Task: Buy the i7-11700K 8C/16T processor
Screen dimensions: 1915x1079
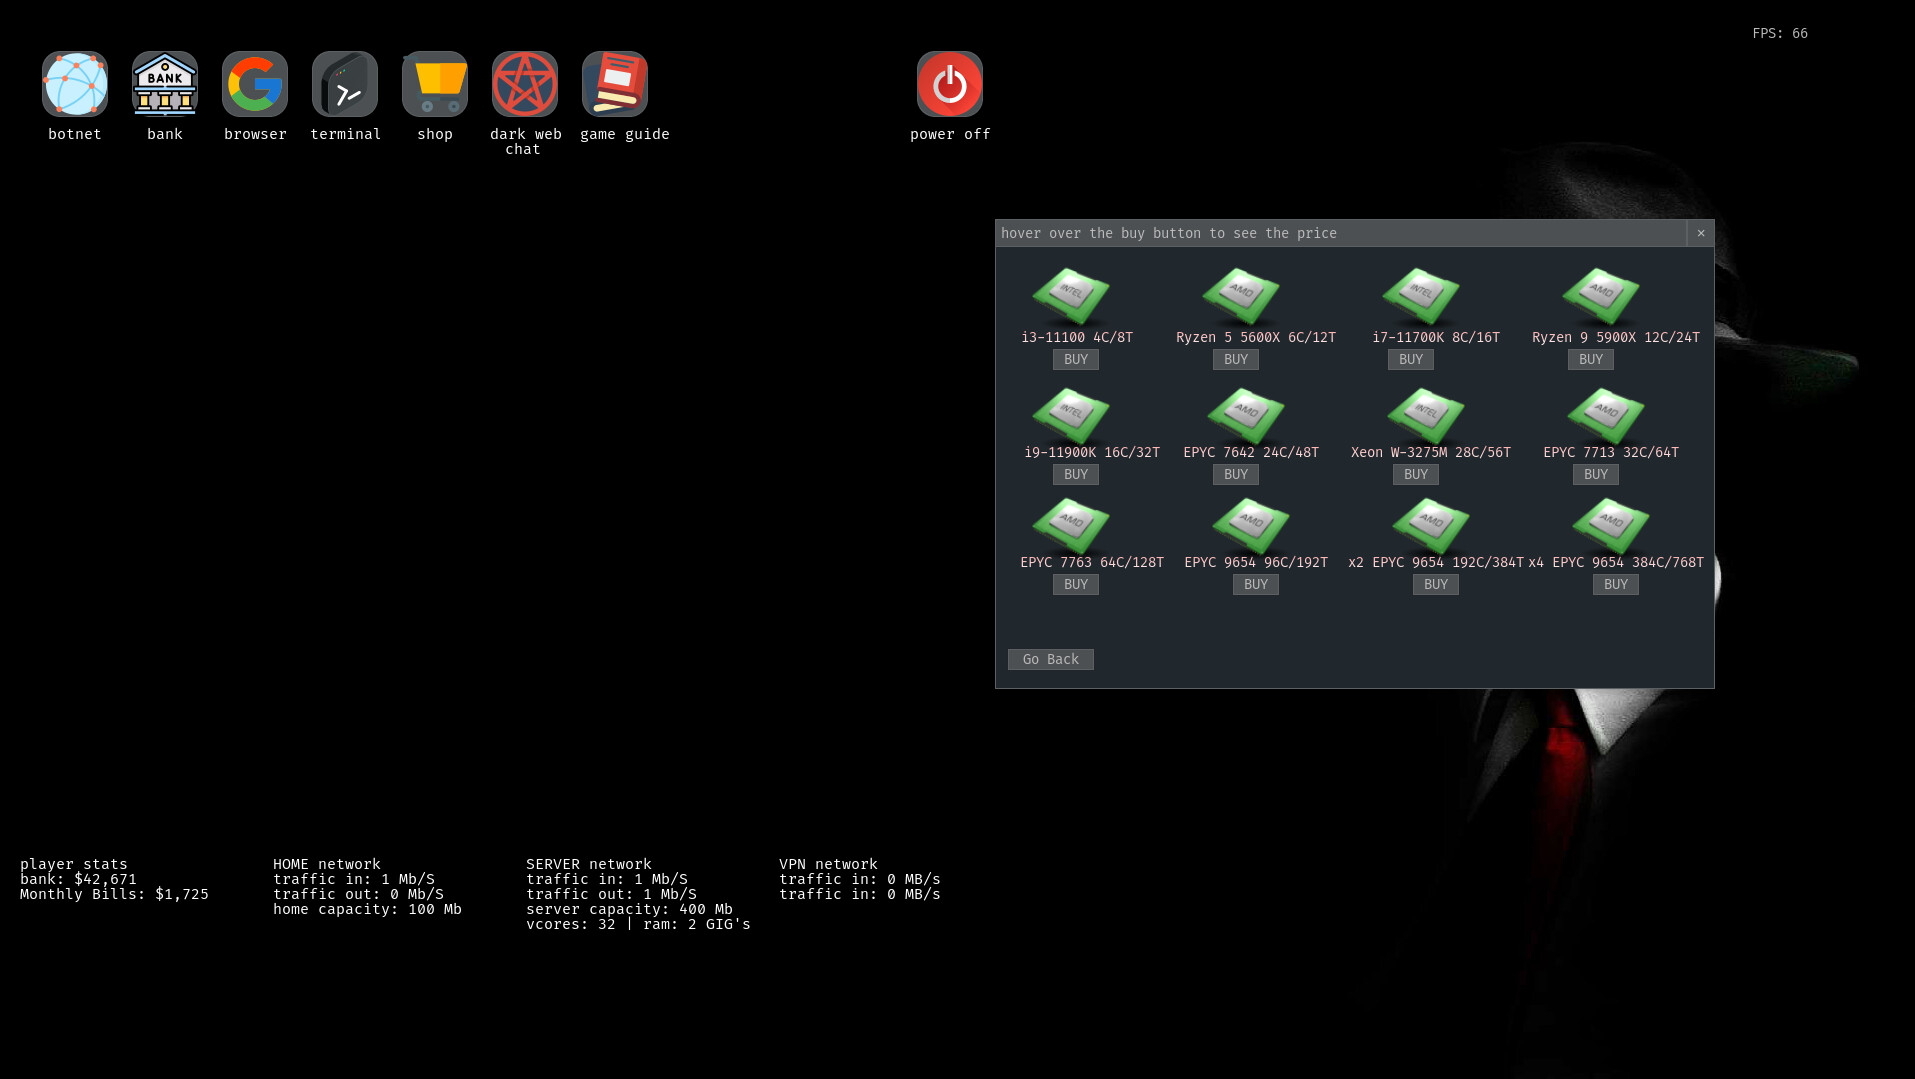Action: [x=1410, y=359]
